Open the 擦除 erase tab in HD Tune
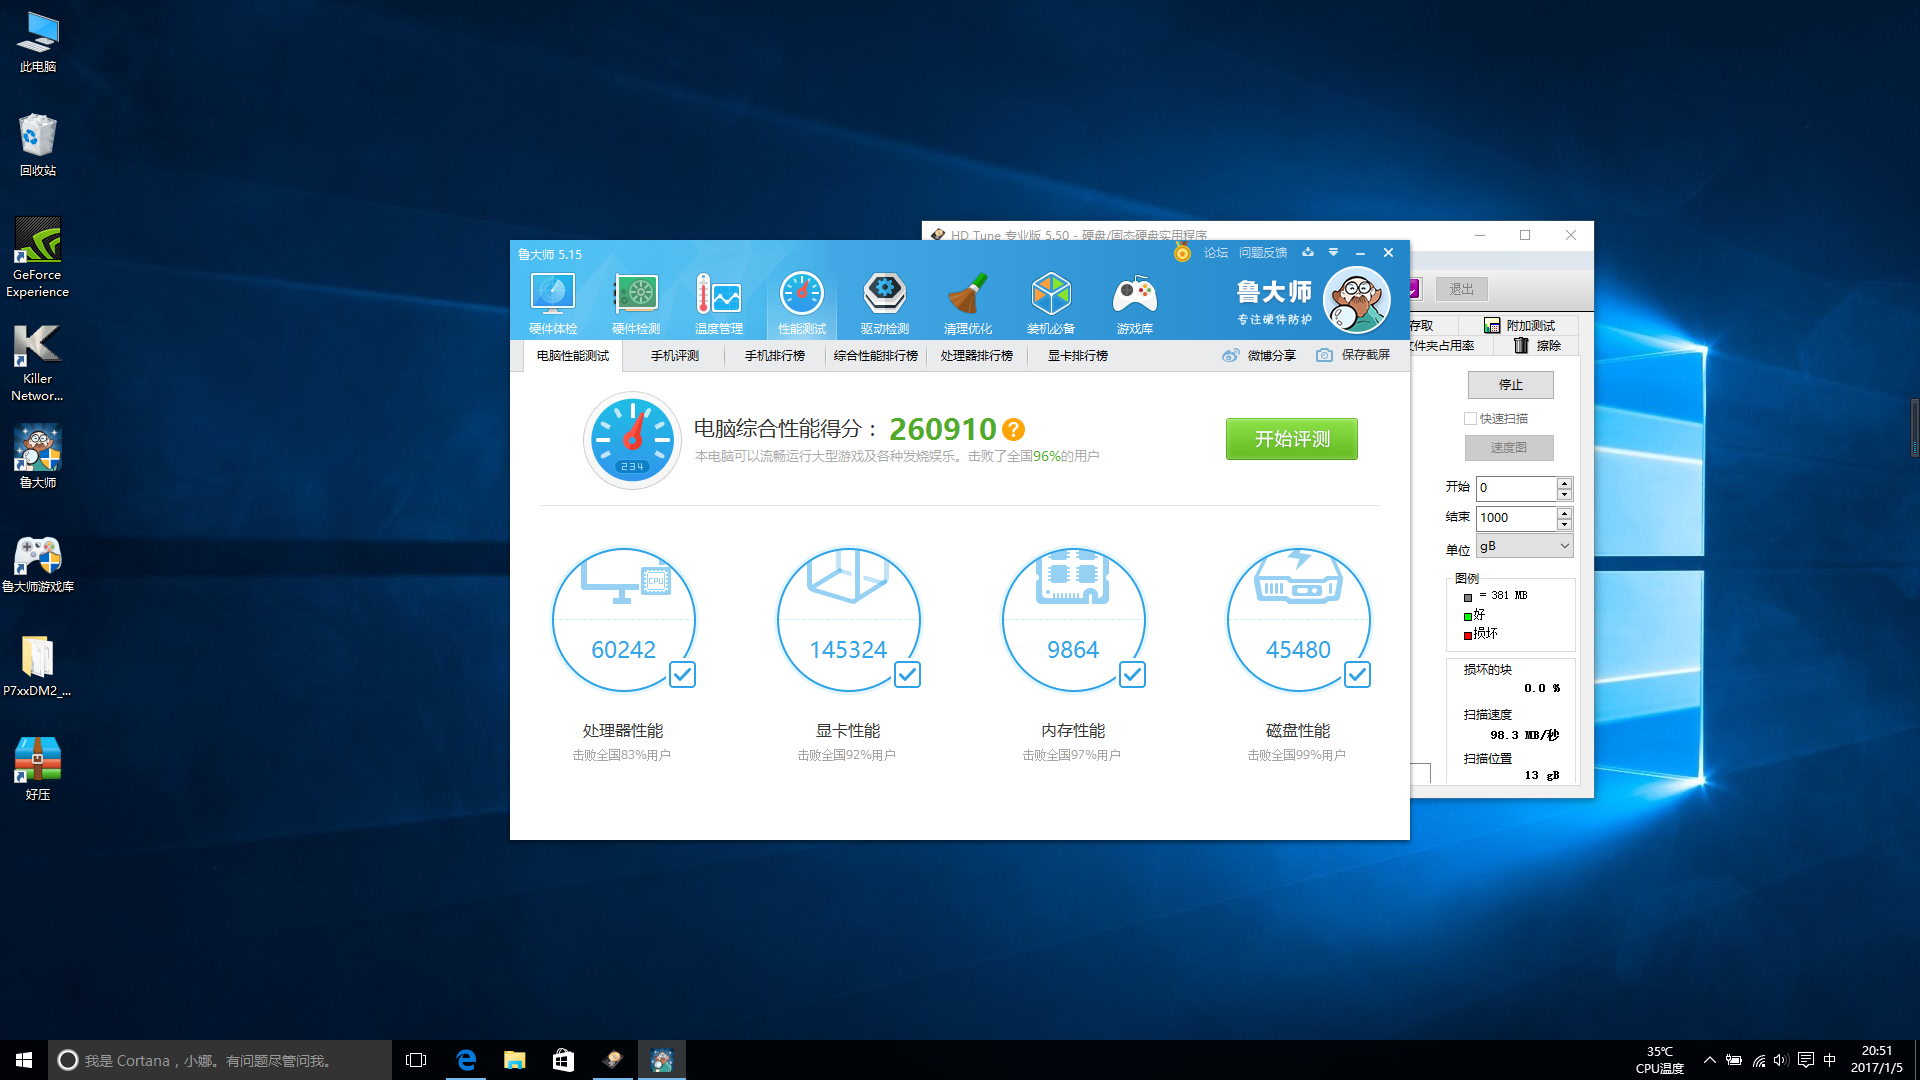The image size is (1920, 1080). click(x=1538, y=346)
